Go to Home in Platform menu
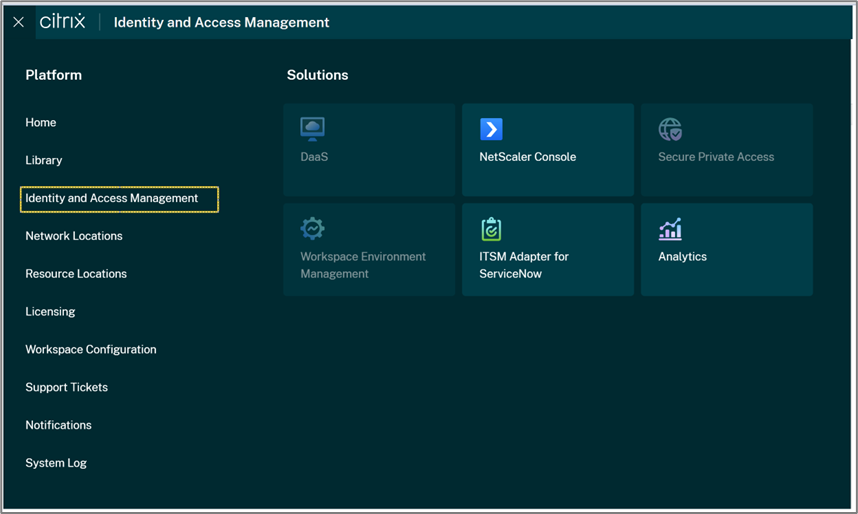Viewport: 858px width, 514px height. (x=41, y=123)
